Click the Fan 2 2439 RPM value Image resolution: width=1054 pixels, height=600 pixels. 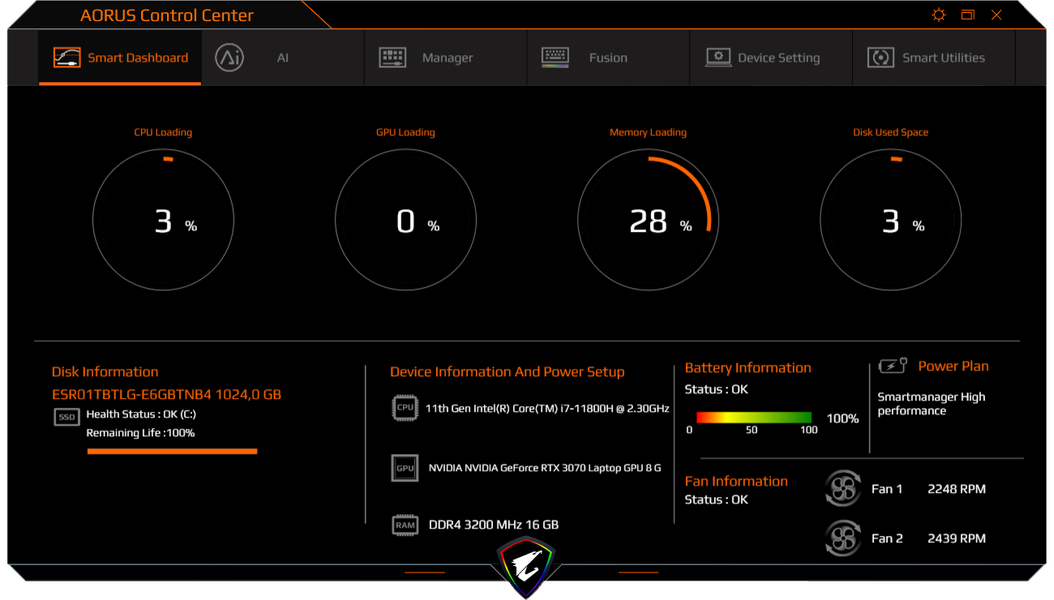957,538
